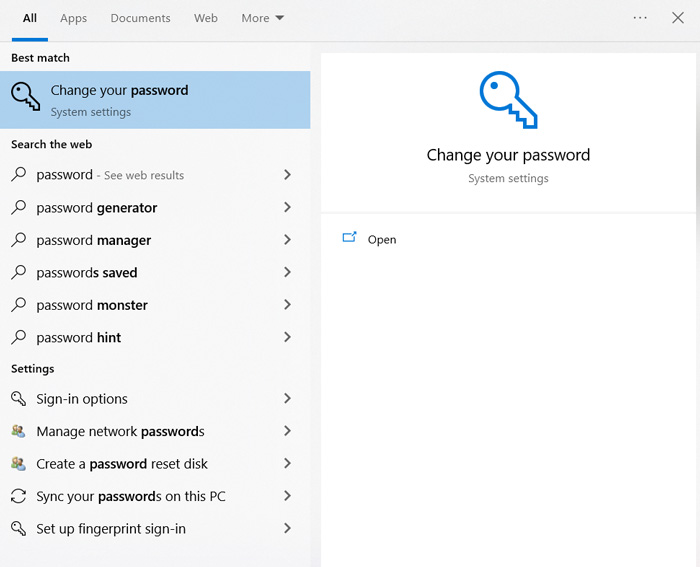Switch to the Apps tab
The image size is (700, 567).
pos(73,18)
